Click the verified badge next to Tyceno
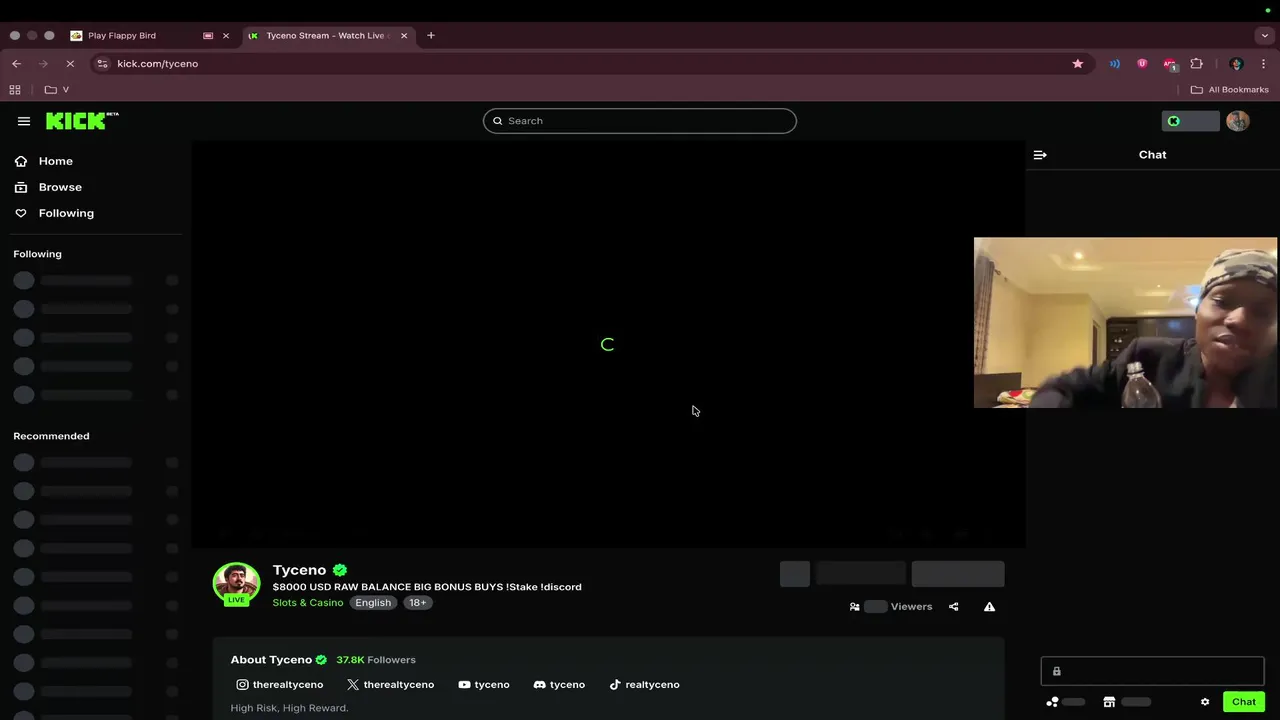Image resolution: width=1280 pixels, height=720 pixels. click(x=340, y=570)
